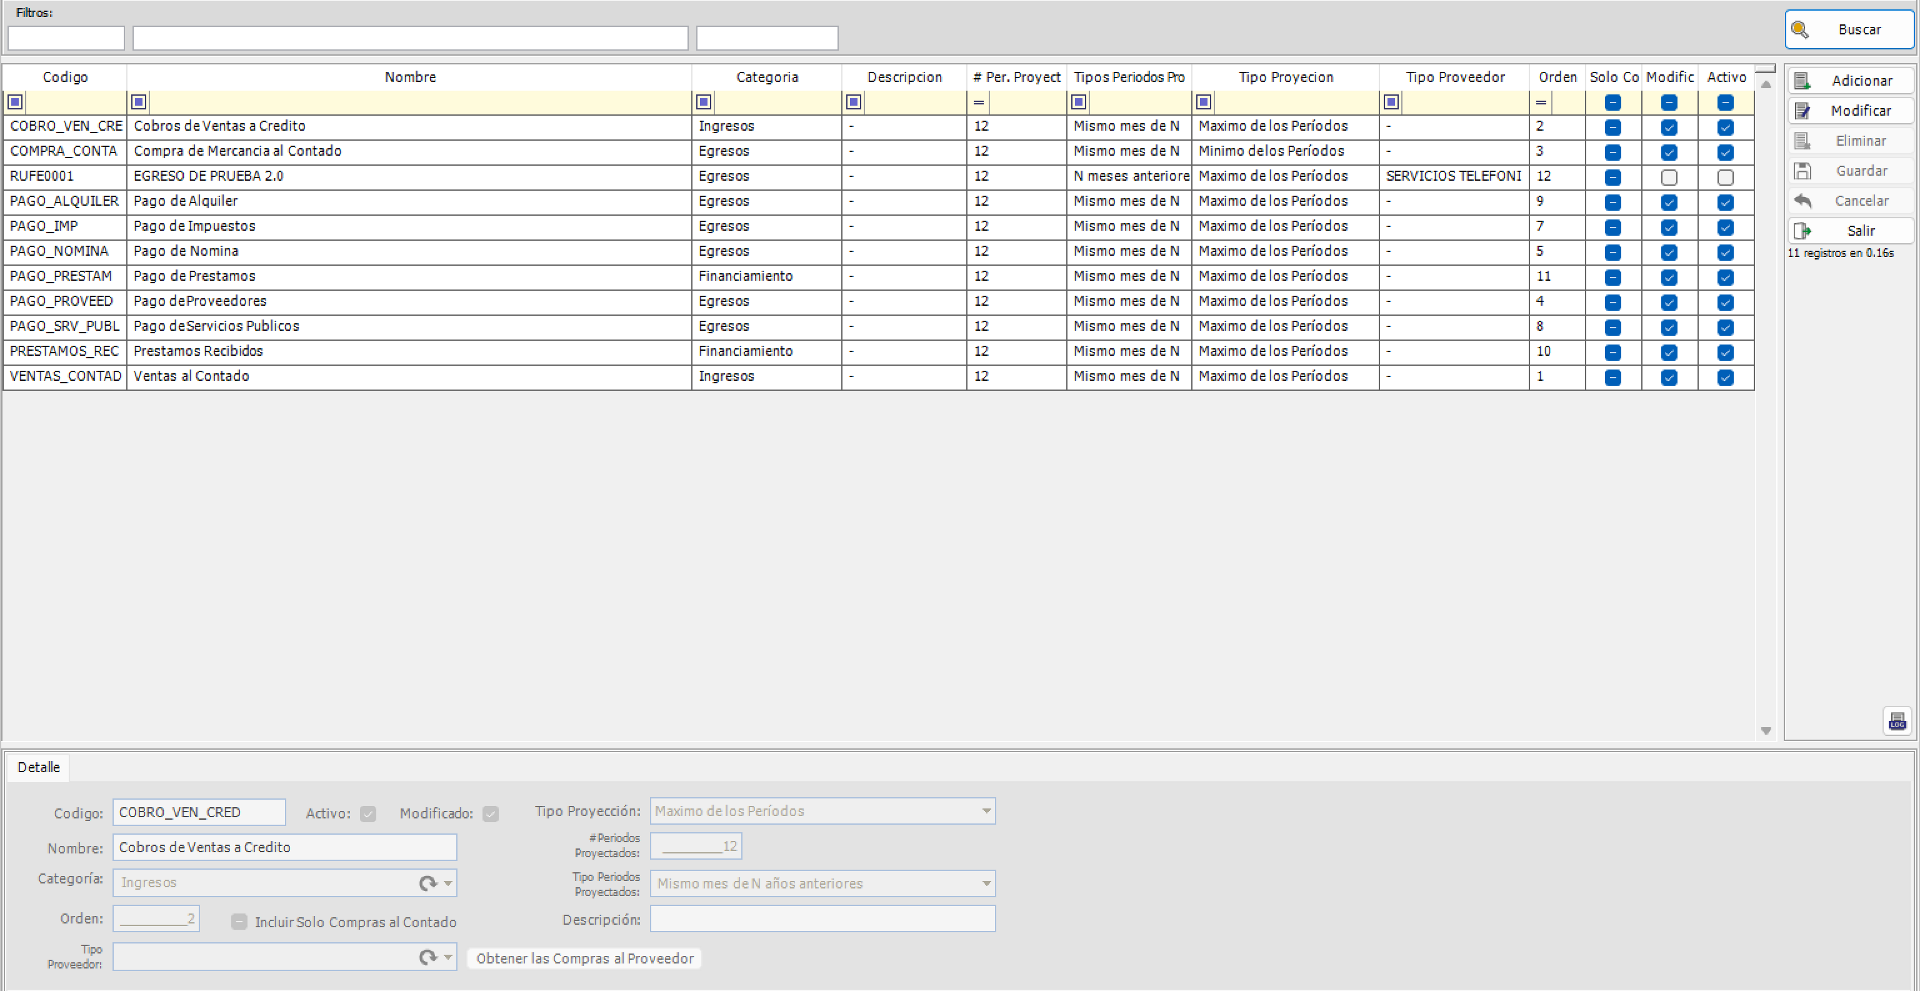Toggle the Activo checkbox in the Detalle panel
Screen dimensions: 1920x991
pyautogui.click(x=368, y=813)
